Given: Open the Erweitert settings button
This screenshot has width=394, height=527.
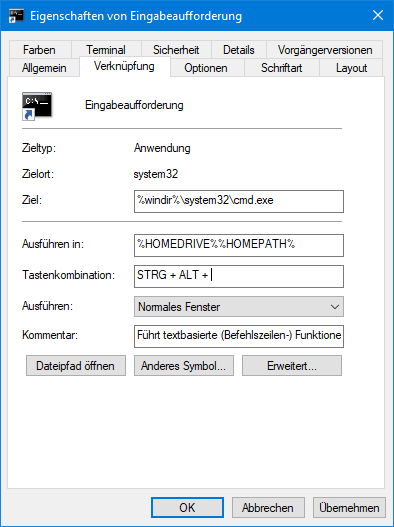Looking at the screenshot, I should tap(292, 365).
